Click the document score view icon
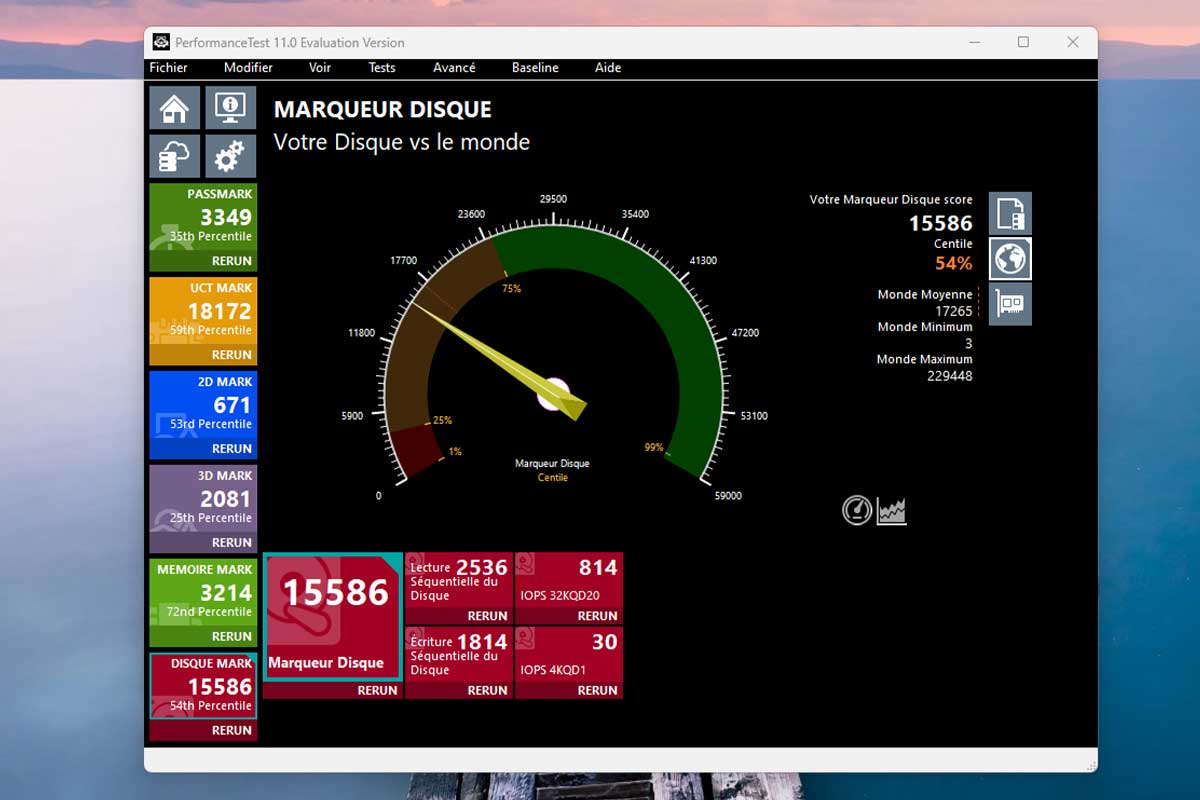 (1010, 213)
